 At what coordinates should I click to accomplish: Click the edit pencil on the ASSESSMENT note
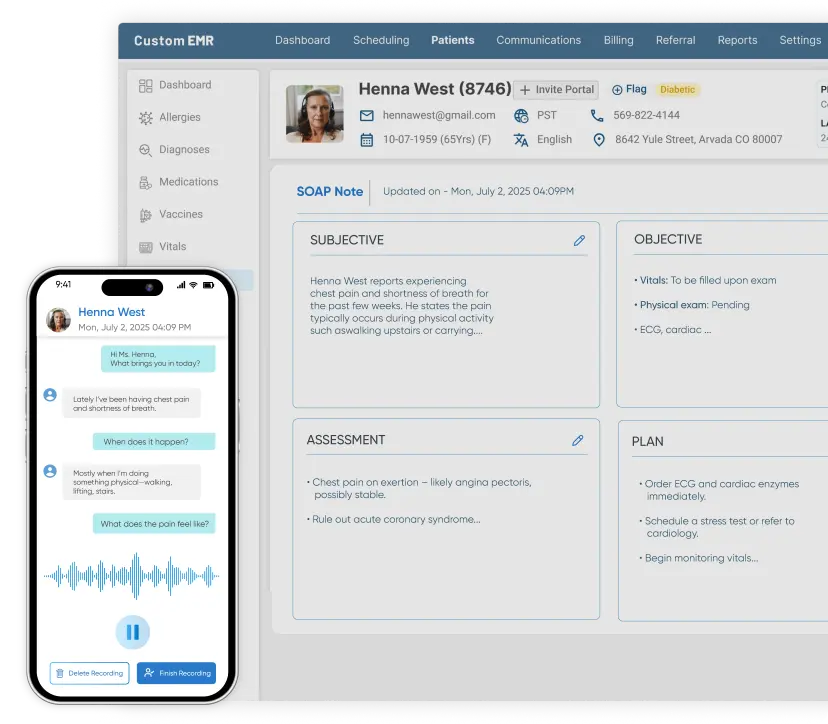tap(578, 440)
